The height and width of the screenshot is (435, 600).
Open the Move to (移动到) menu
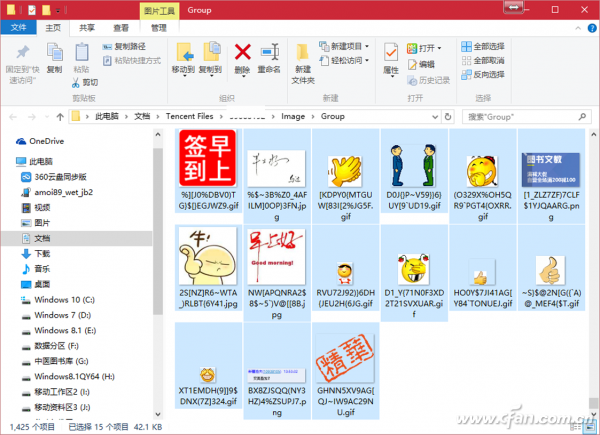coord(184,60)
